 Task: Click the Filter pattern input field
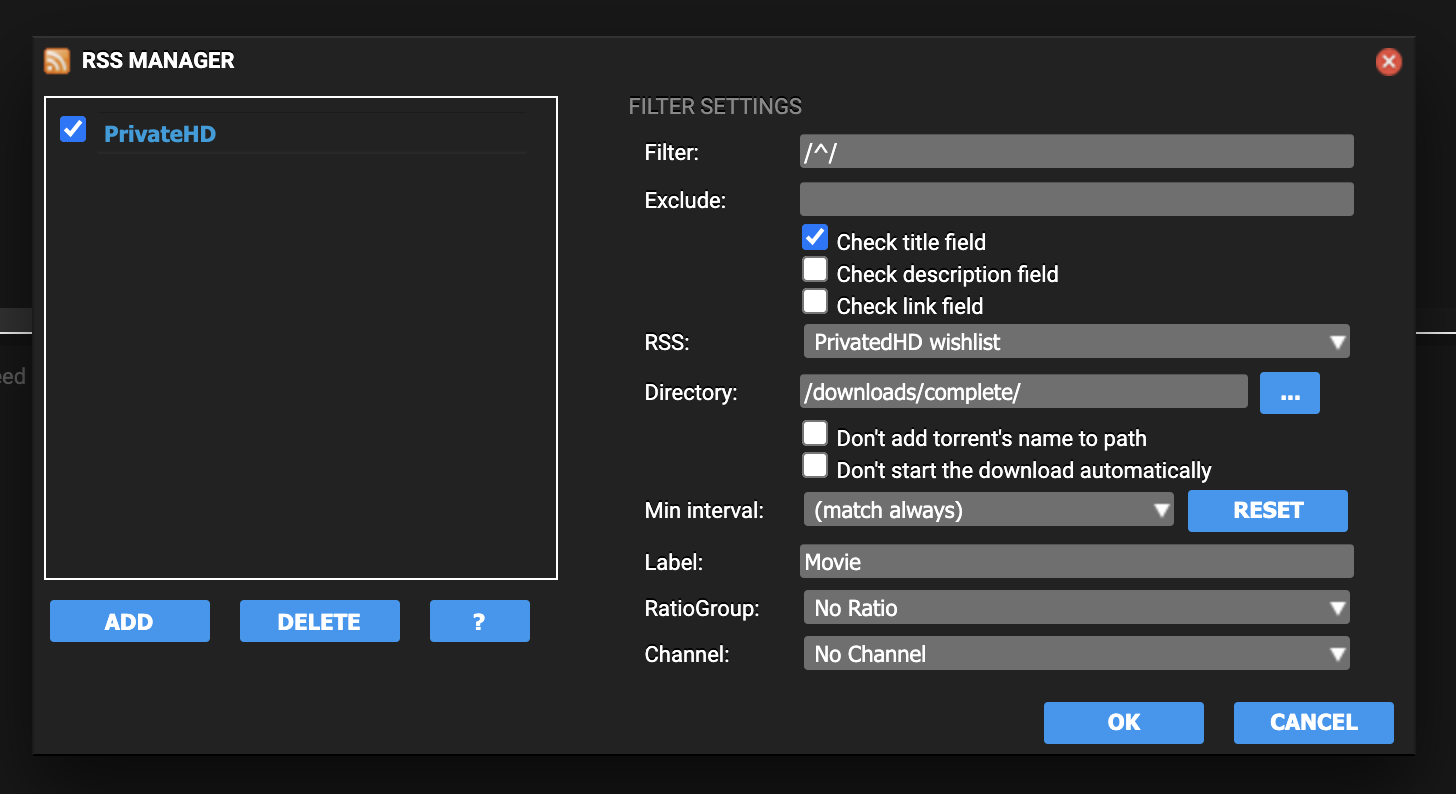pyautogui.click(x=1076, y=152)
